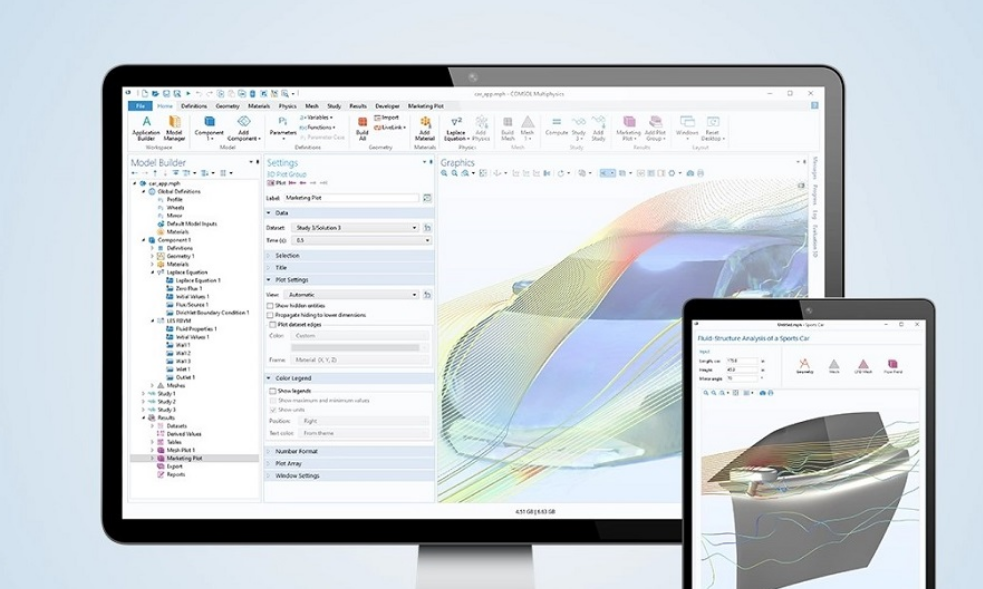Toggle Show legends checkbox
This screenshot has height=589, width=983.
point(273,391)
